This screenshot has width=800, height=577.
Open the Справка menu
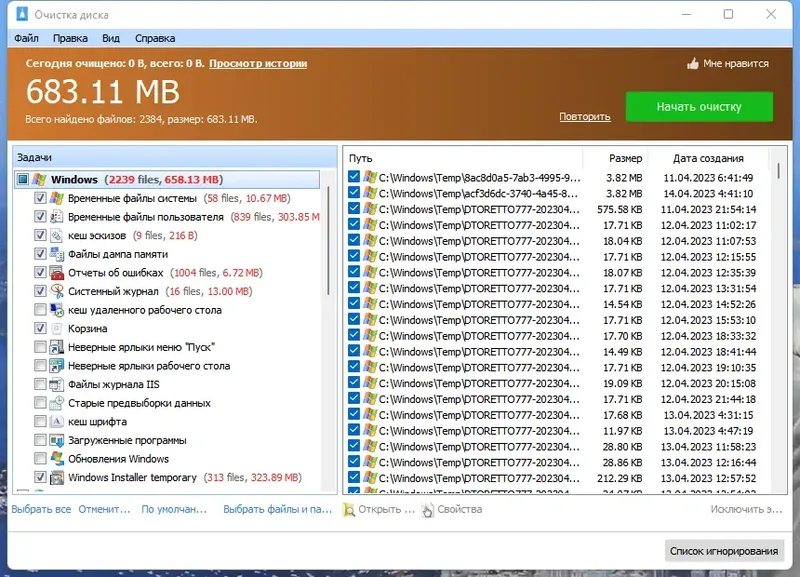(155, 38)
